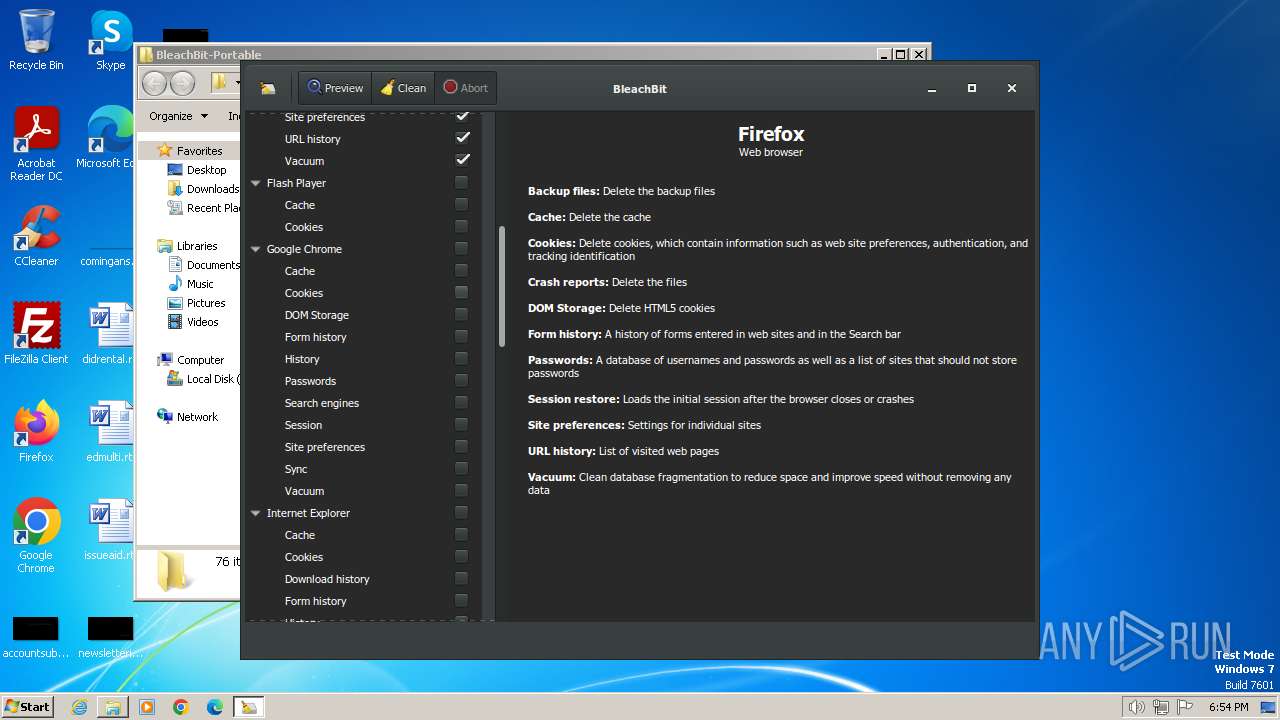Screen dimensions: 1280x720
Task: Click the system clock showing 6:54 PM
Action: [x=1229, y=707]
